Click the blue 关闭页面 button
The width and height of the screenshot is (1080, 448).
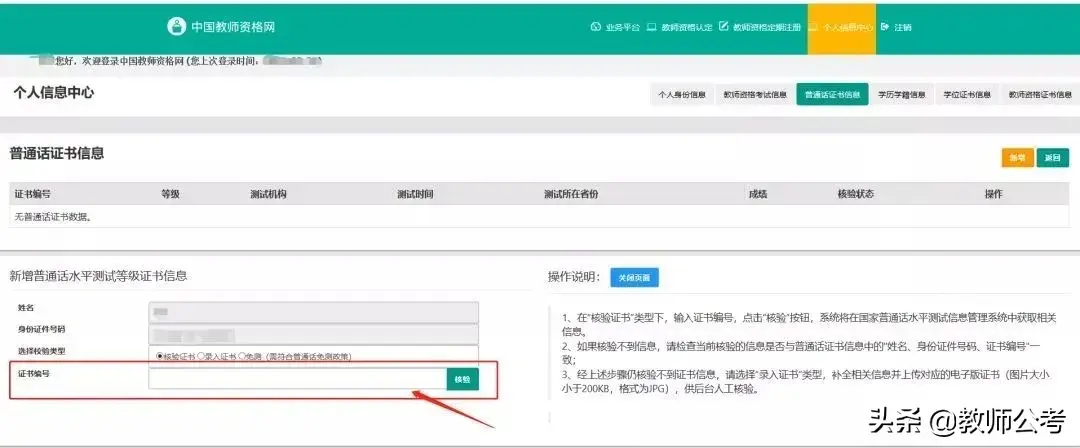coord(634,277)
